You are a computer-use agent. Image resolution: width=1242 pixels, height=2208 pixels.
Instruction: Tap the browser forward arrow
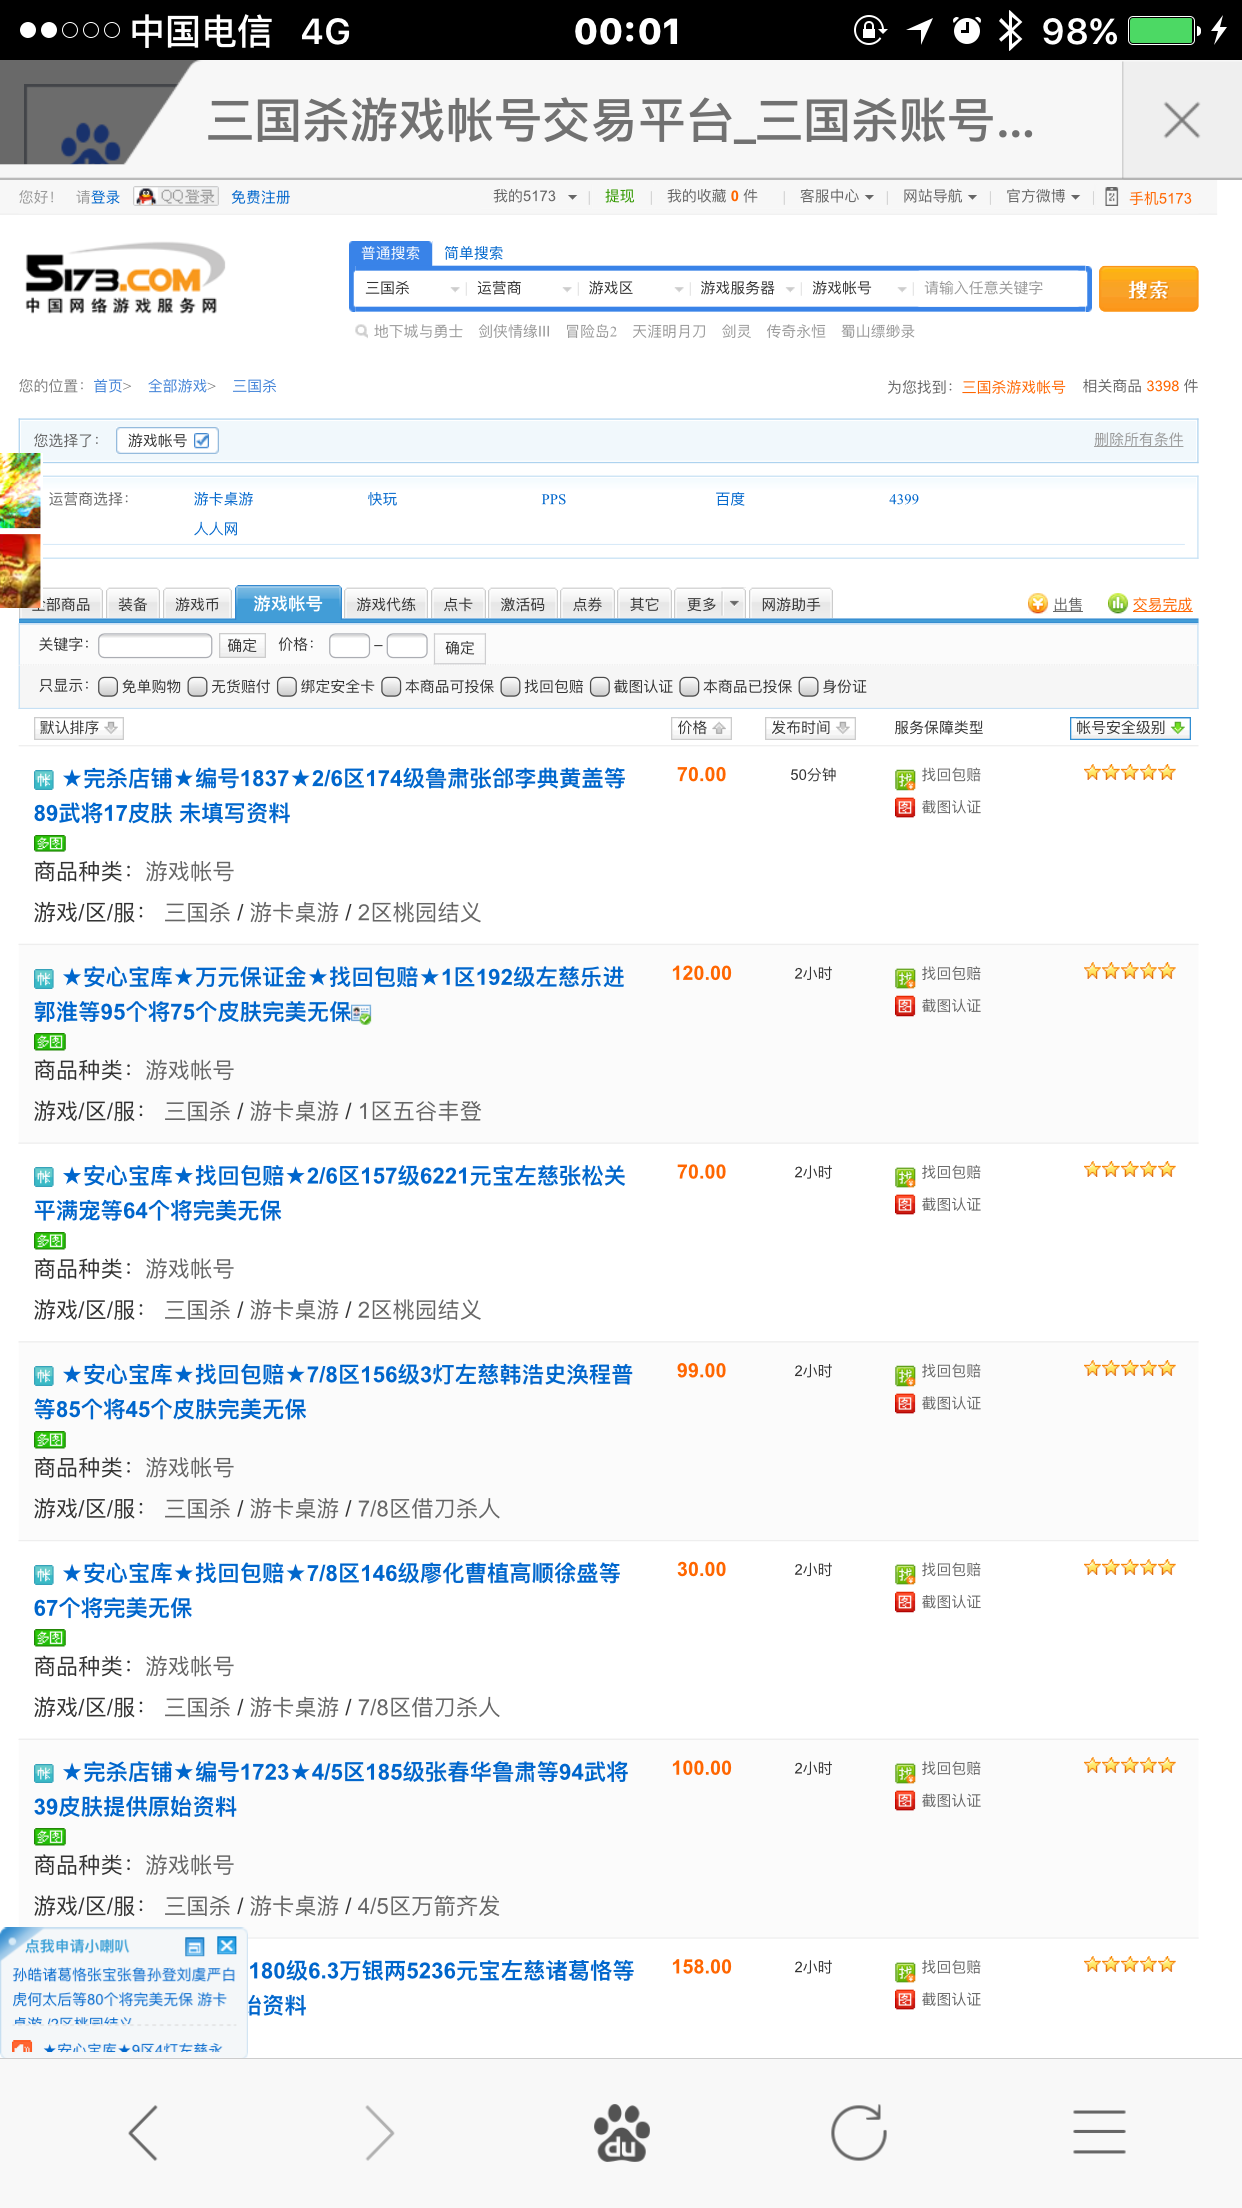tap(380, 2132)
